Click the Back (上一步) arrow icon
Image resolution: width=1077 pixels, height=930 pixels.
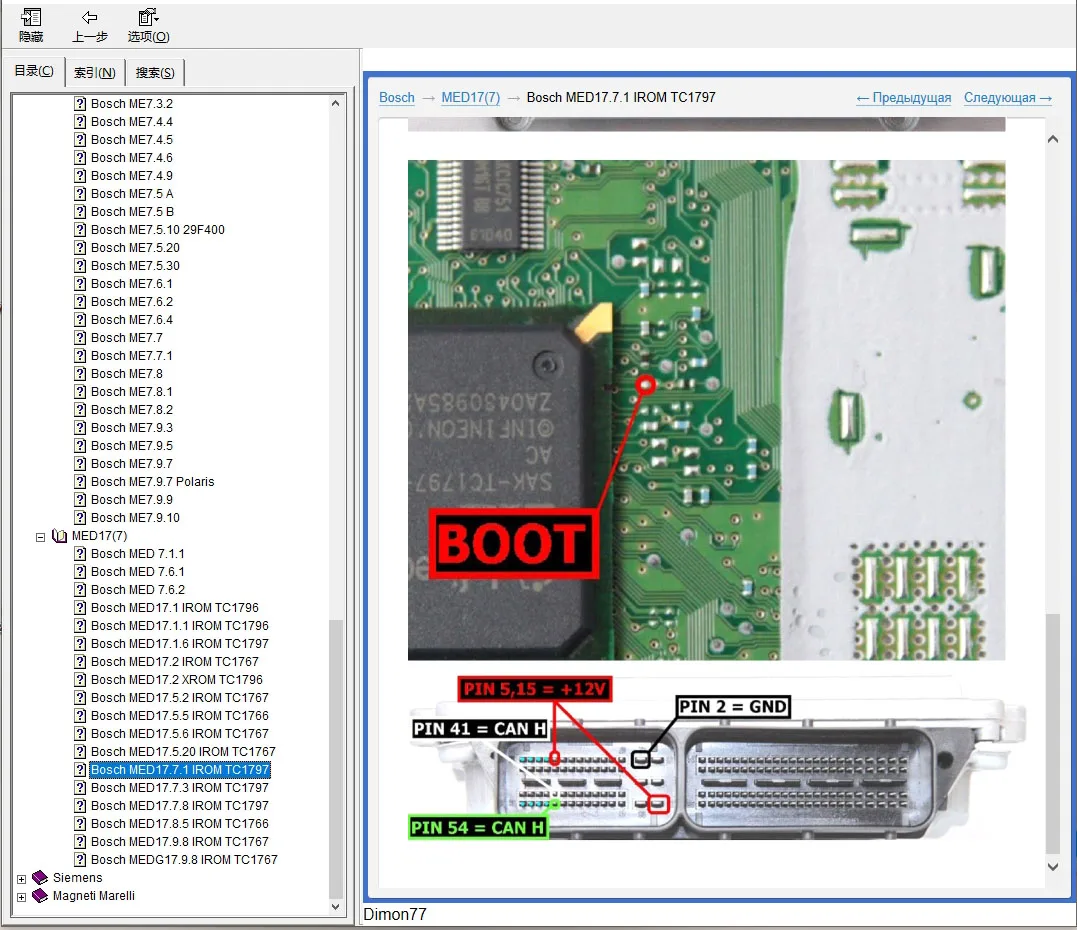89,18
